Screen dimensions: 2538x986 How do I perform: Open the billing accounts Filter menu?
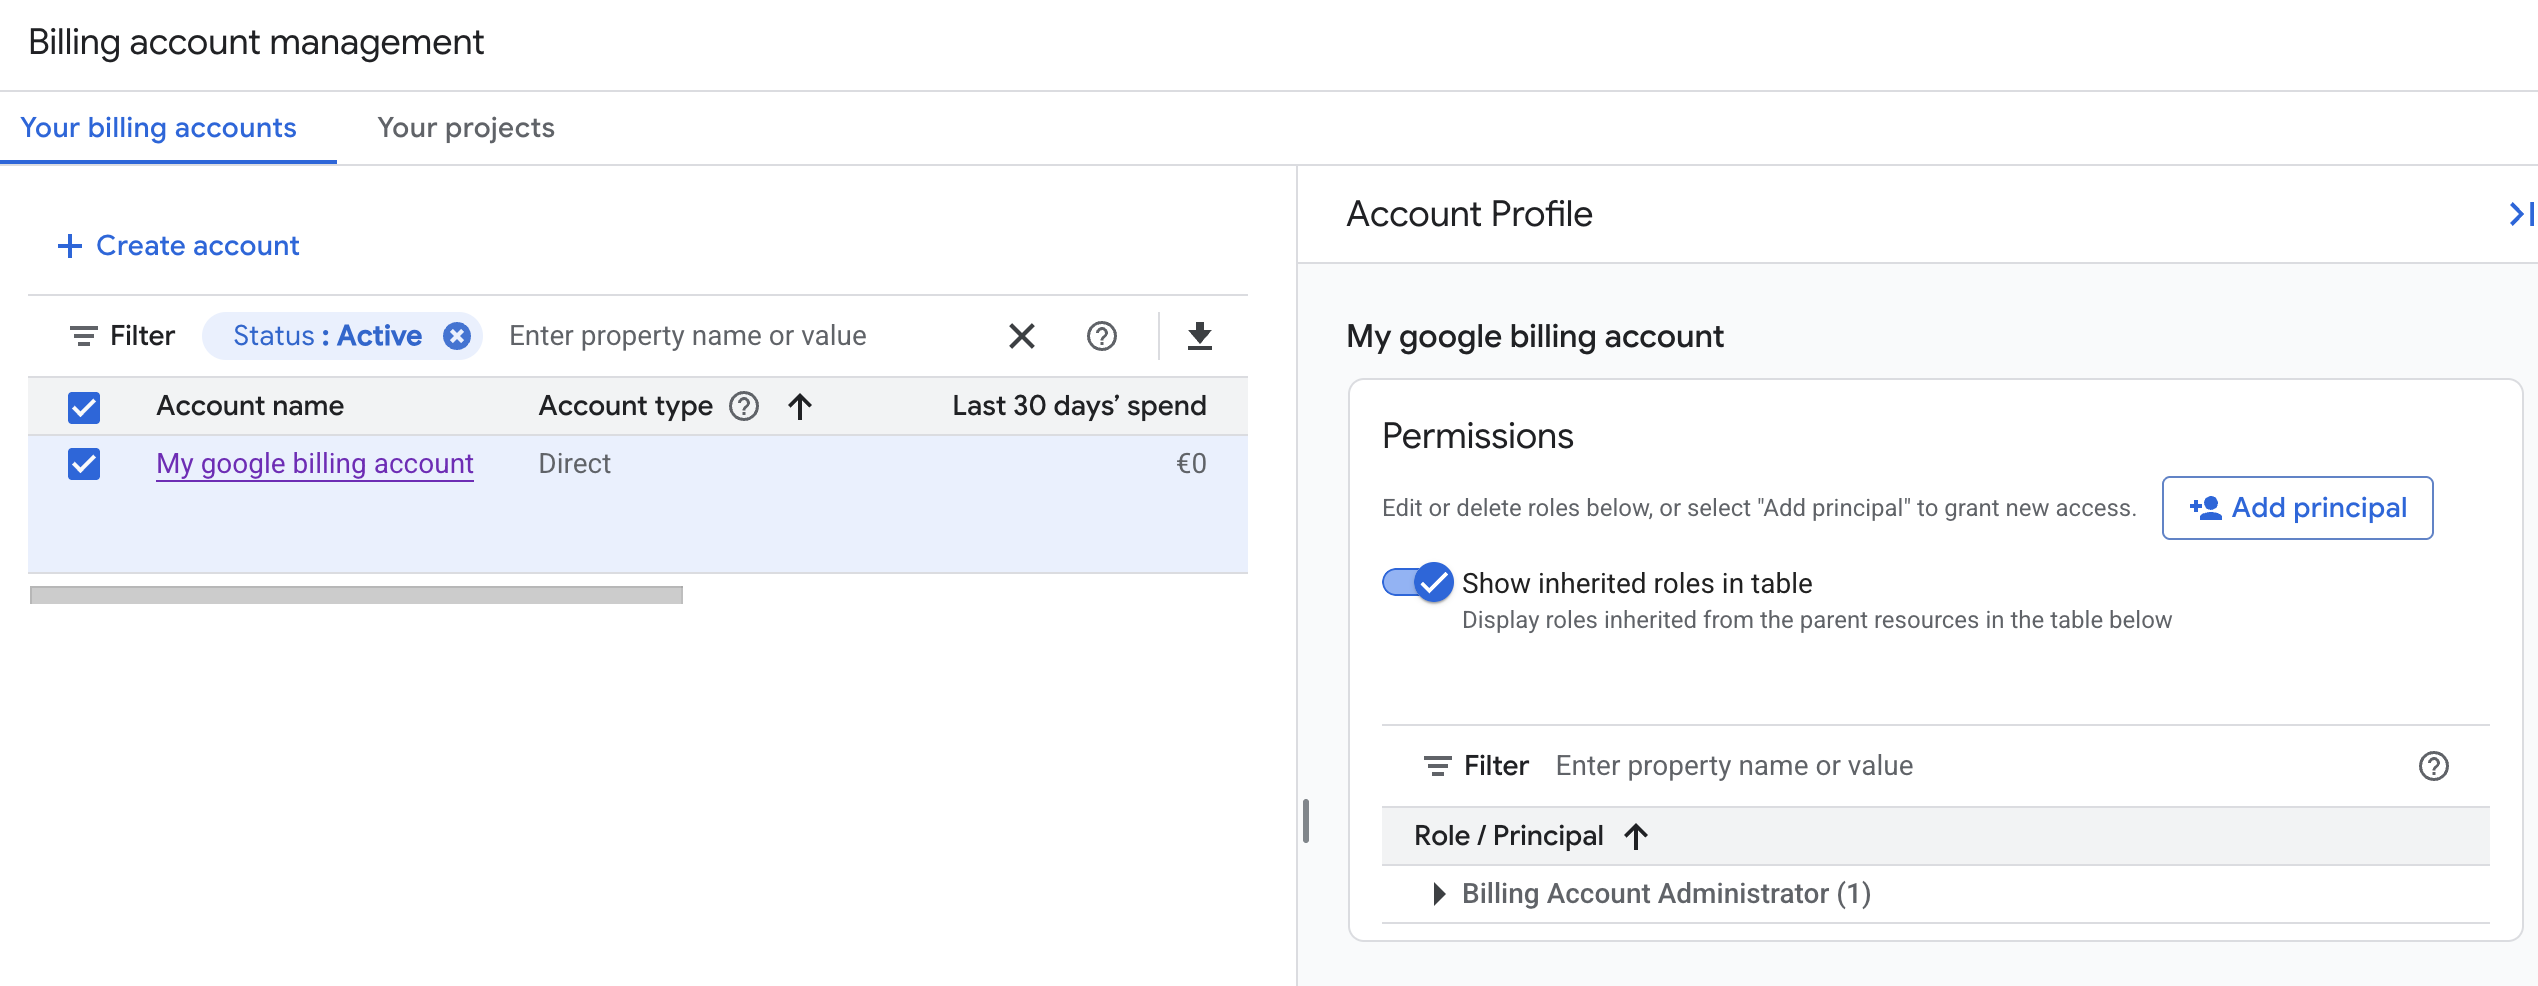coord(122,336)
